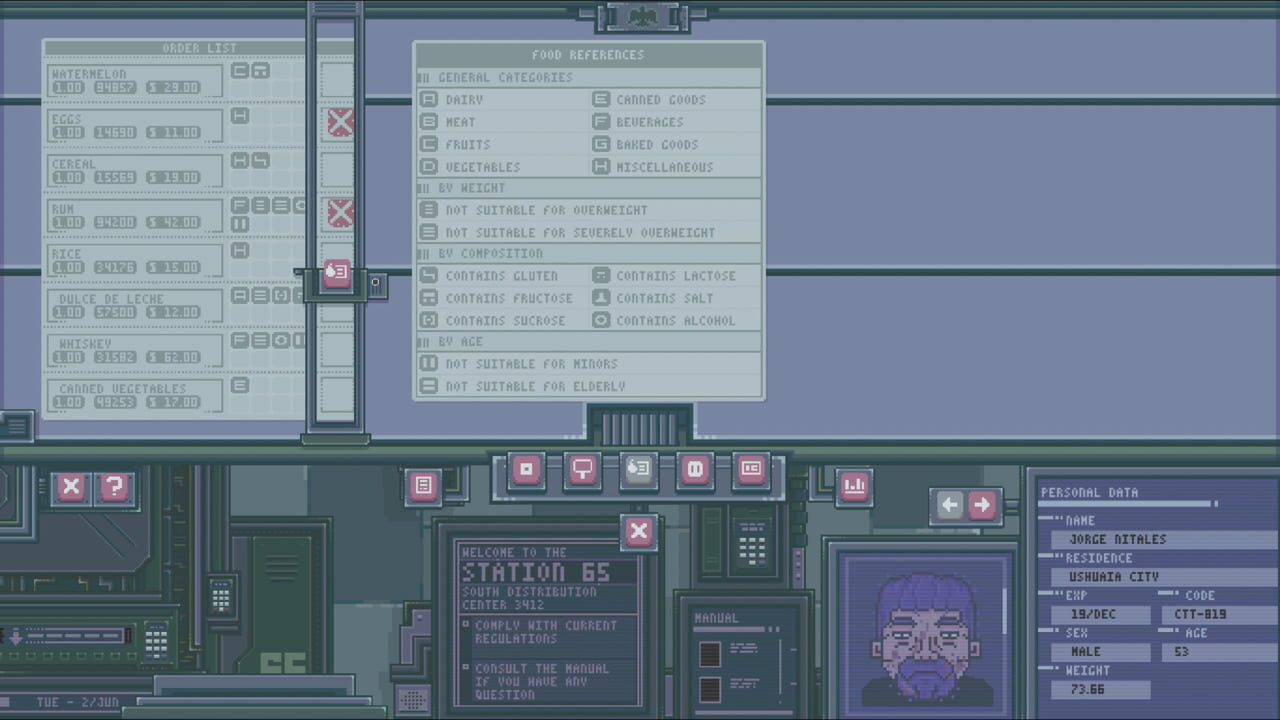This screenshot has width=1280, height=720.
Task: Click the Not Suitable For Minors icon
Action: click(428, 364)
